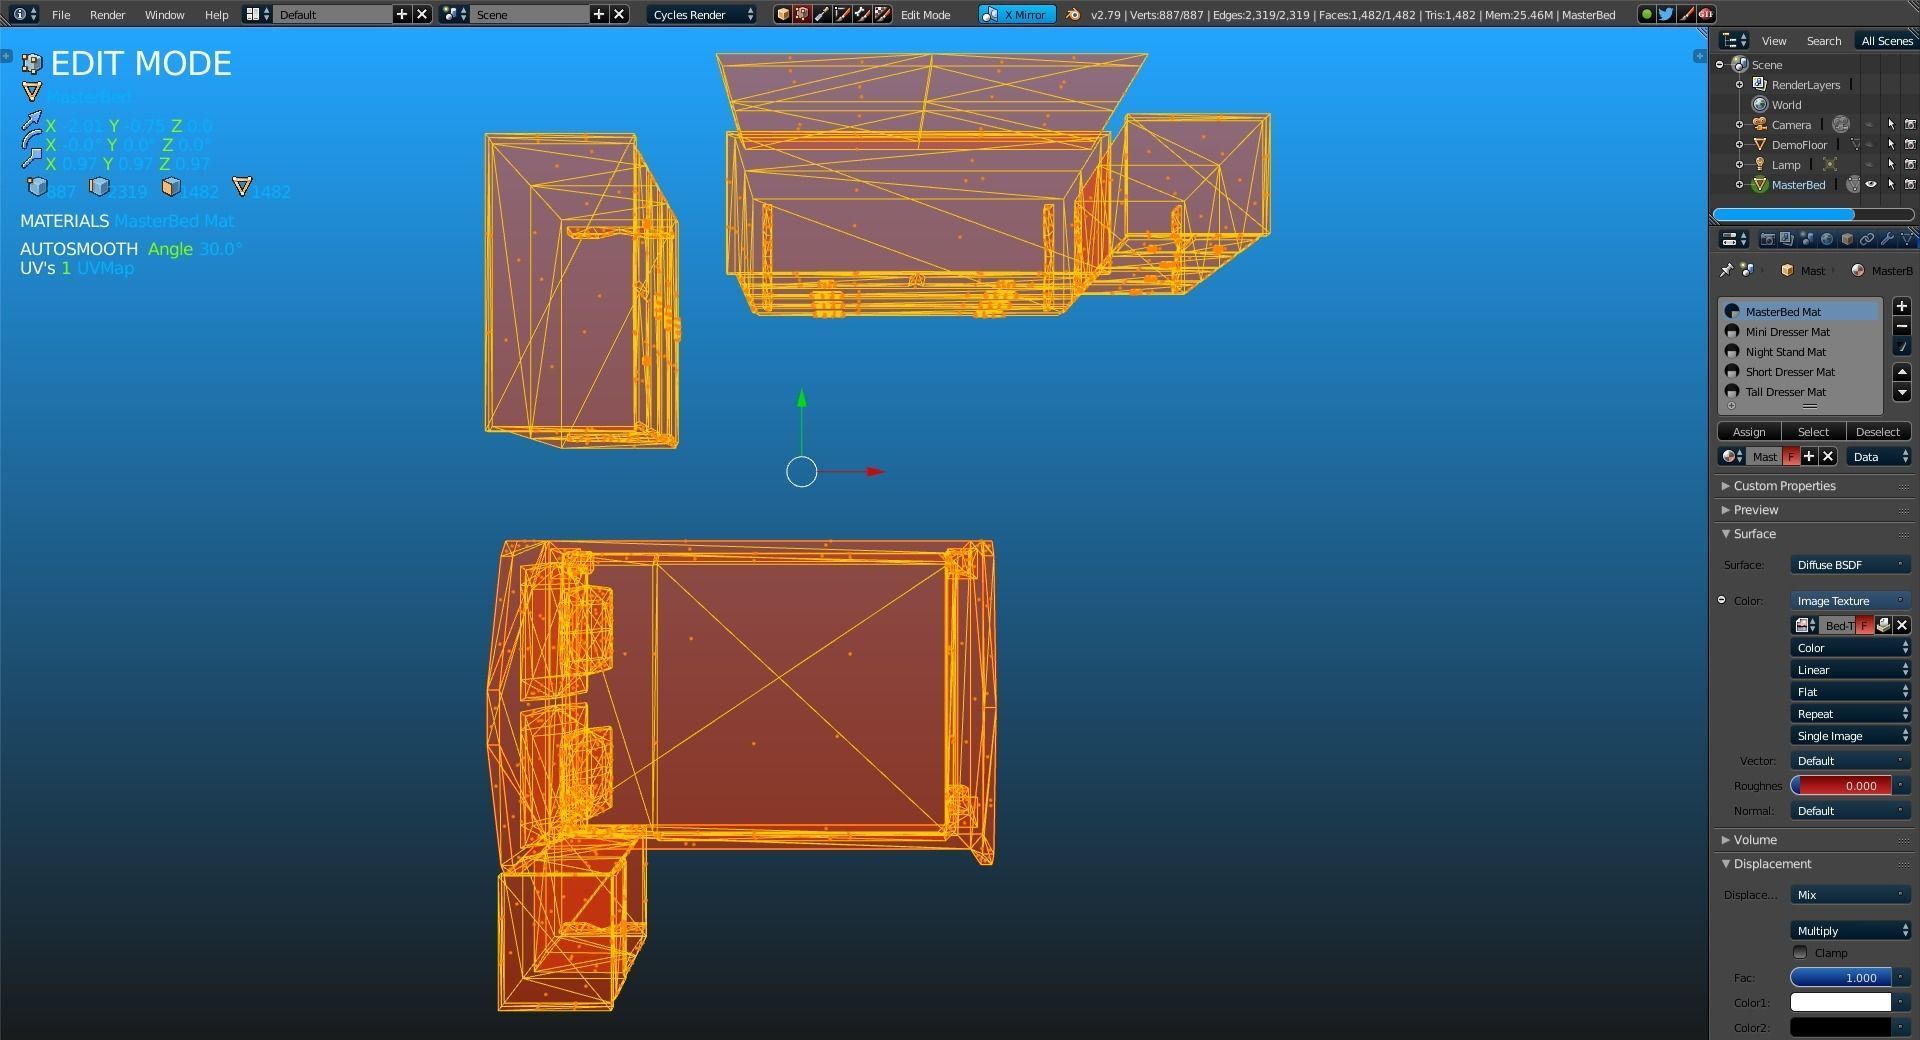This screenshot has width=1920, height=1040.
Task: Open the Object properties cube tab
Action: coord(1847,239)
